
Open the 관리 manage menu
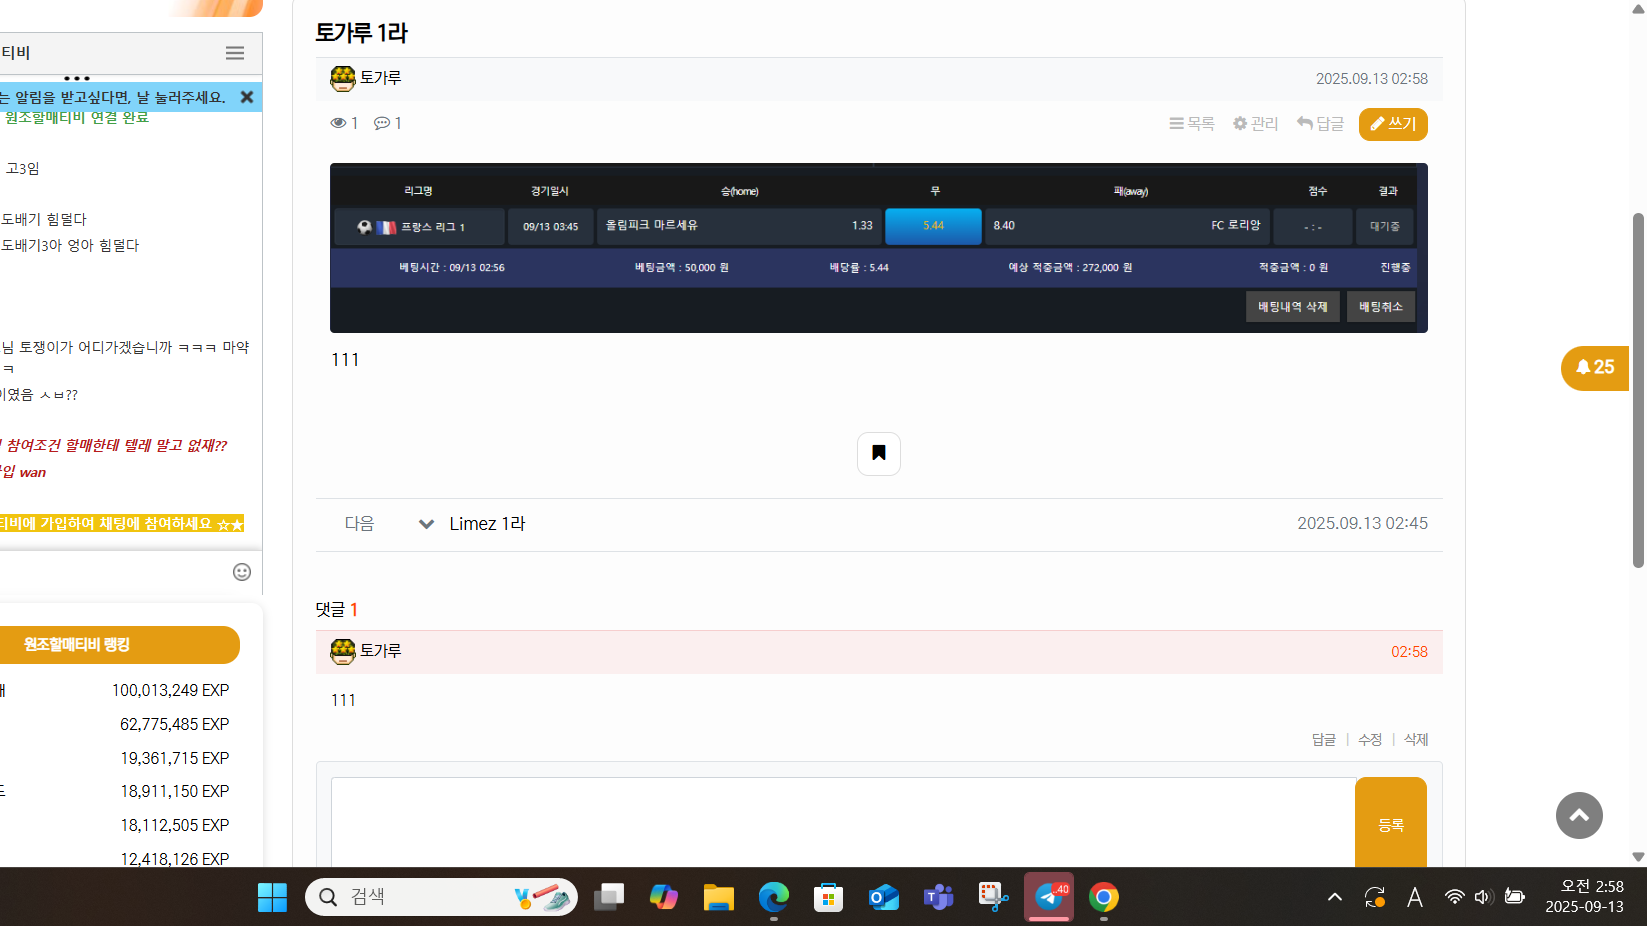1255,124
